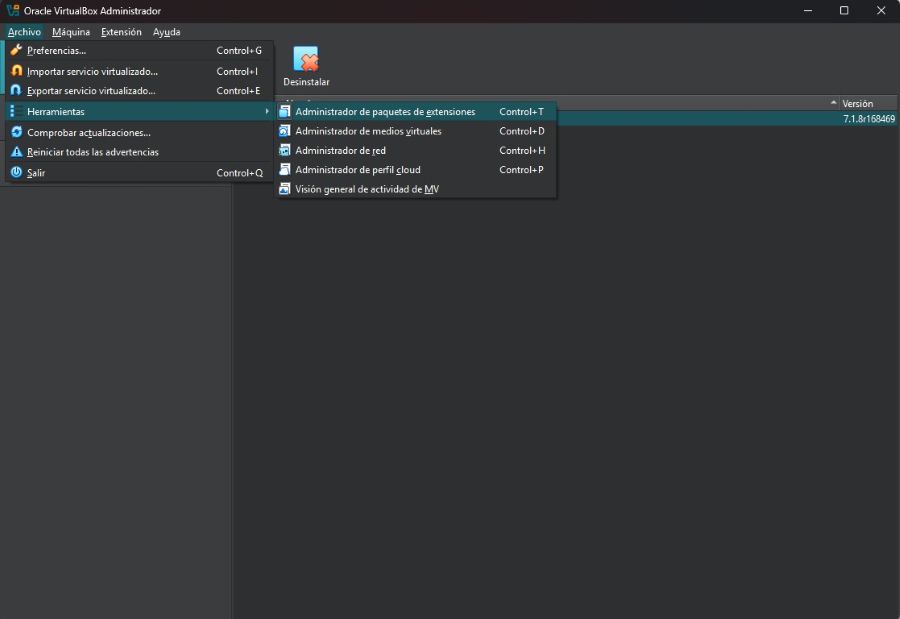This screenshot has height=619, width=900.
Task: Open Administrador de red entry
Action: click(416, 150)
